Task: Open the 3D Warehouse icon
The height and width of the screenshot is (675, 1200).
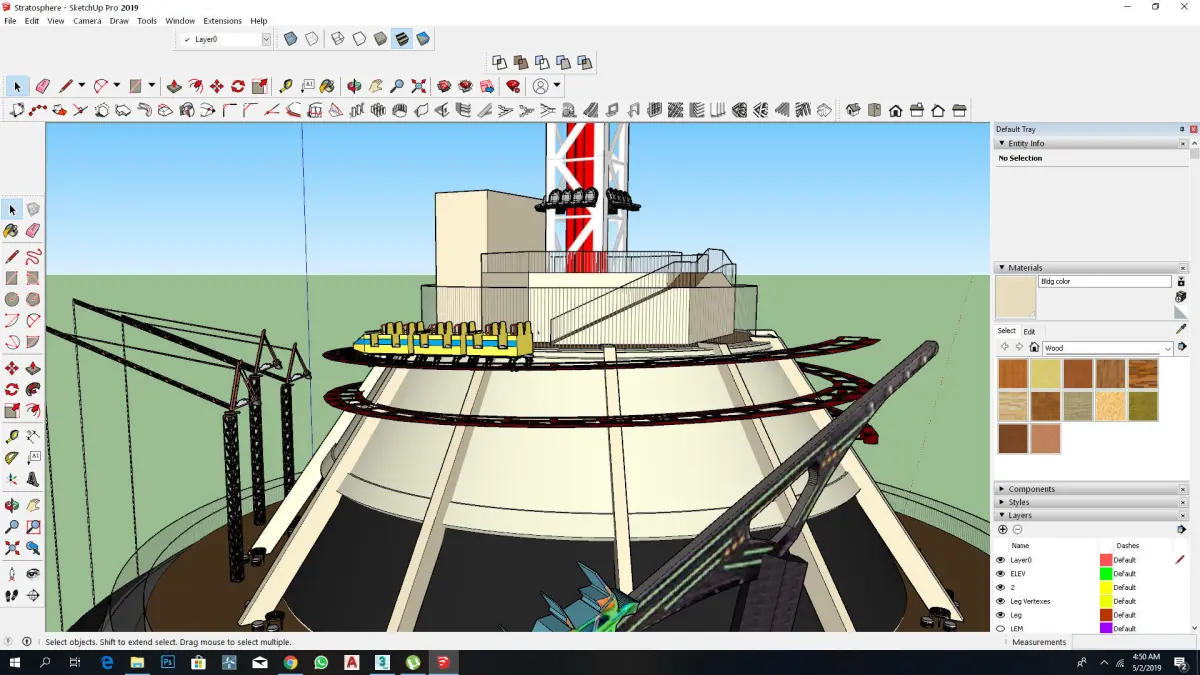Action: point(444,86)
